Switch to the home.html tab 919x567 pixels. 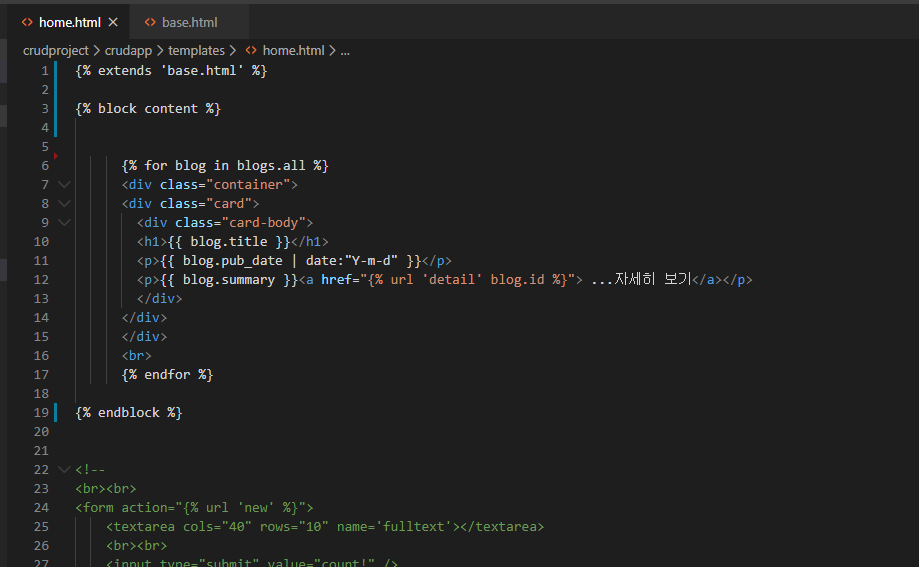69,22
